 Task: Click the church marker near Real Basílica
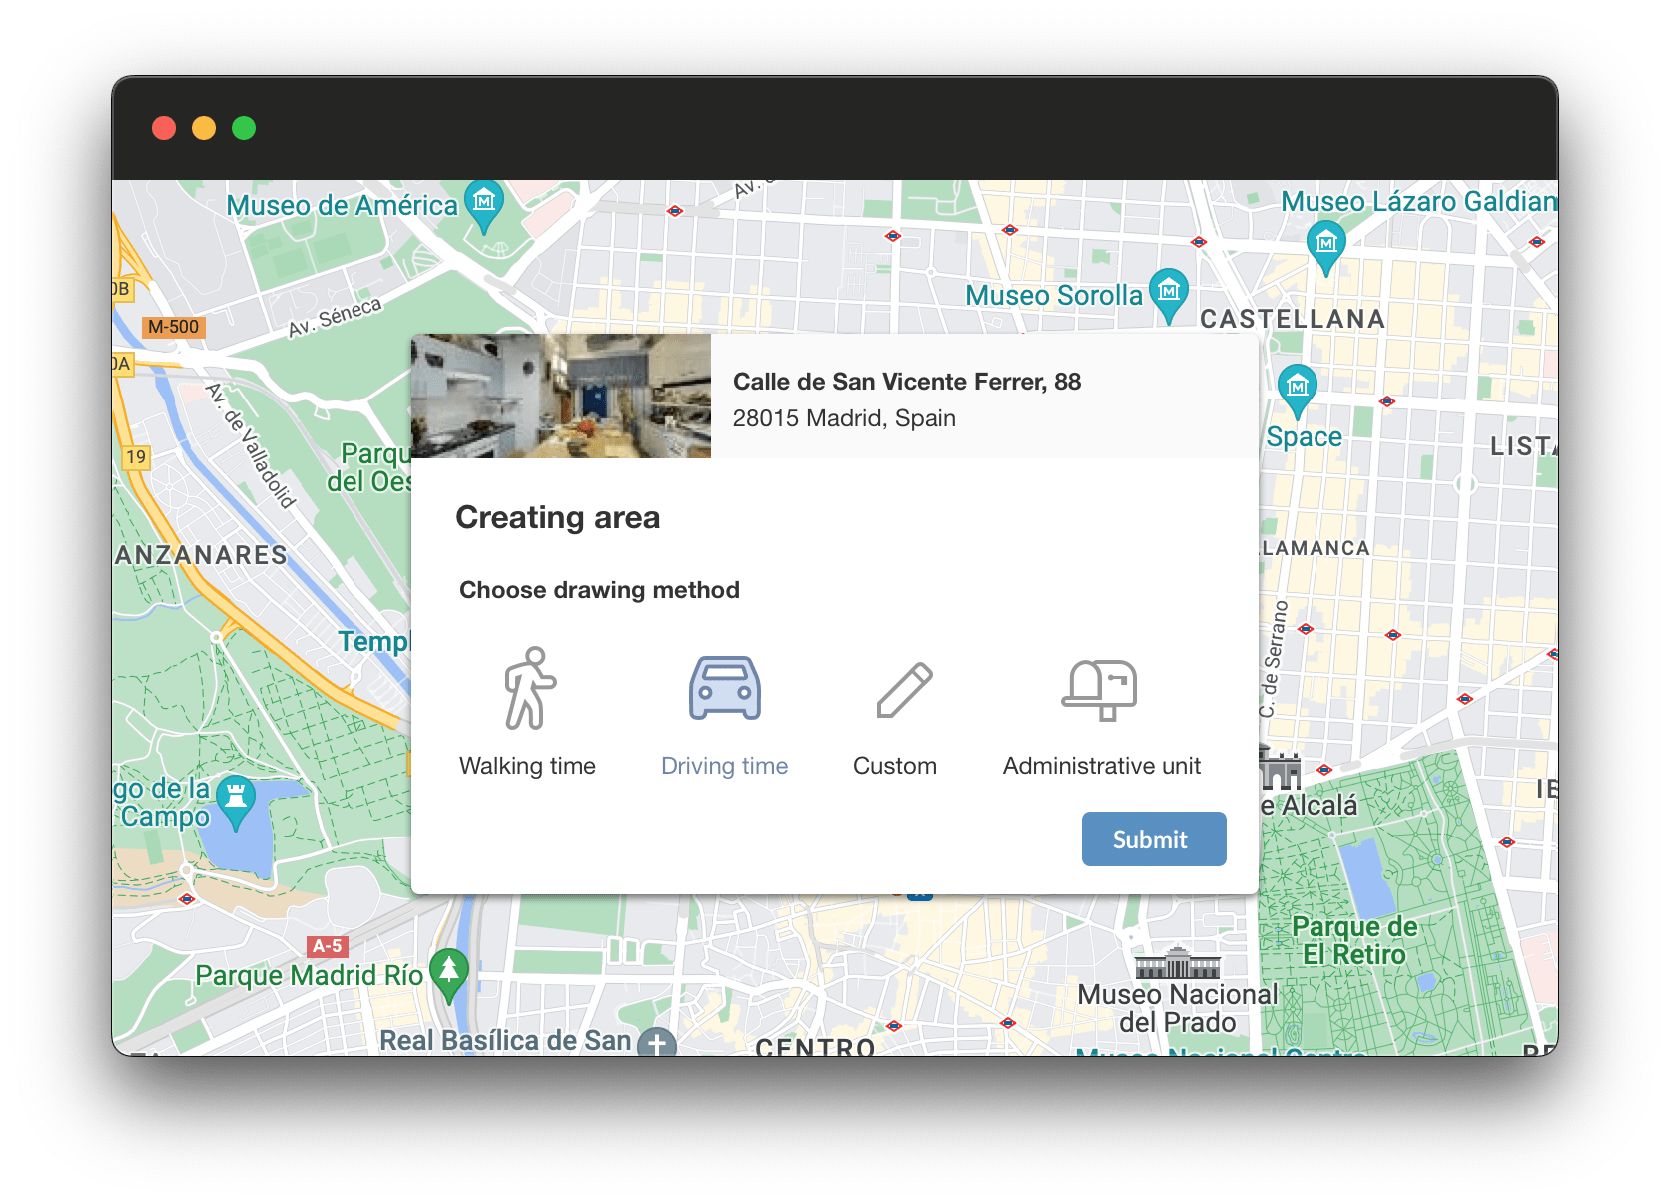(x=655, y=1043)
